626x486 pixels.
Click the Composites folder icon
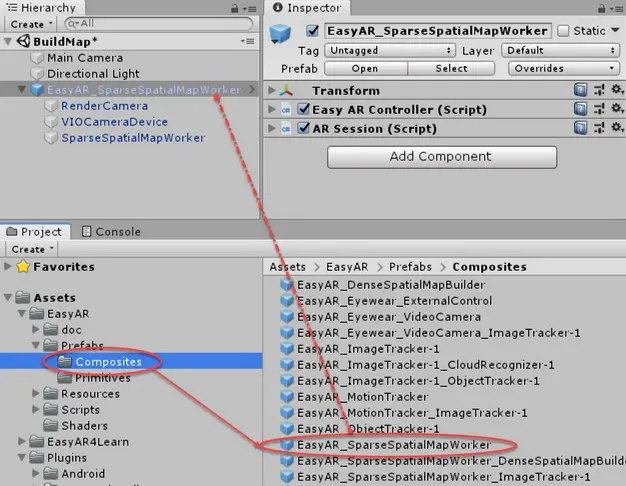coord(64,361)
